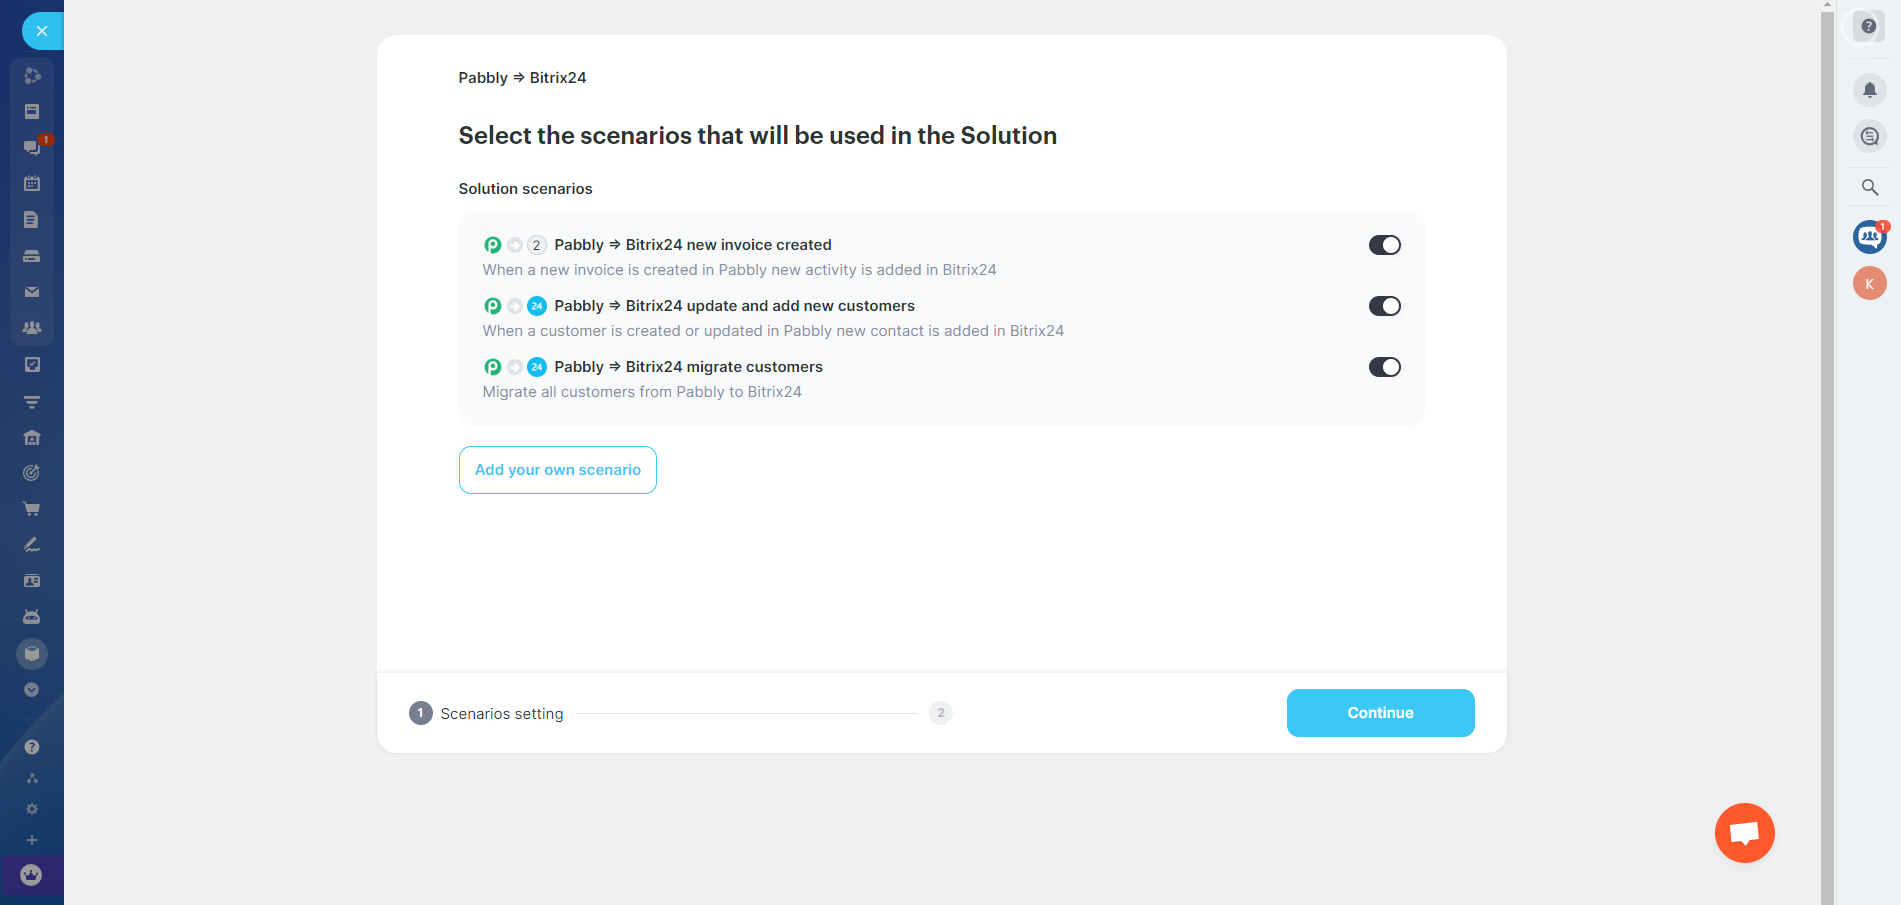
Task: Click the orange live chat widget button
Action: (1744, 833)
